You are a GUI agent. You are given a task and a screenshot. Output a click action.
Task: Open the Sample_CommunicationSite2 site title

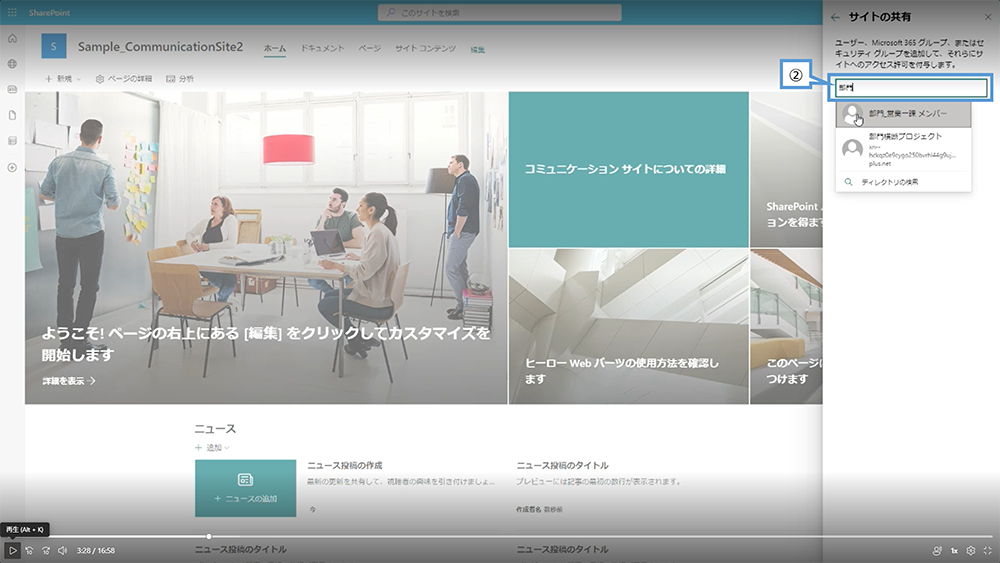click(x=160, y=47)
